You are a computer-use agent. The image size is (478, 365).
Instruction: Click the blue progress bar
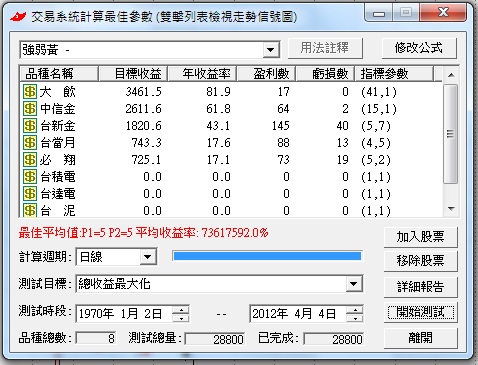click(x=267, y=256)
